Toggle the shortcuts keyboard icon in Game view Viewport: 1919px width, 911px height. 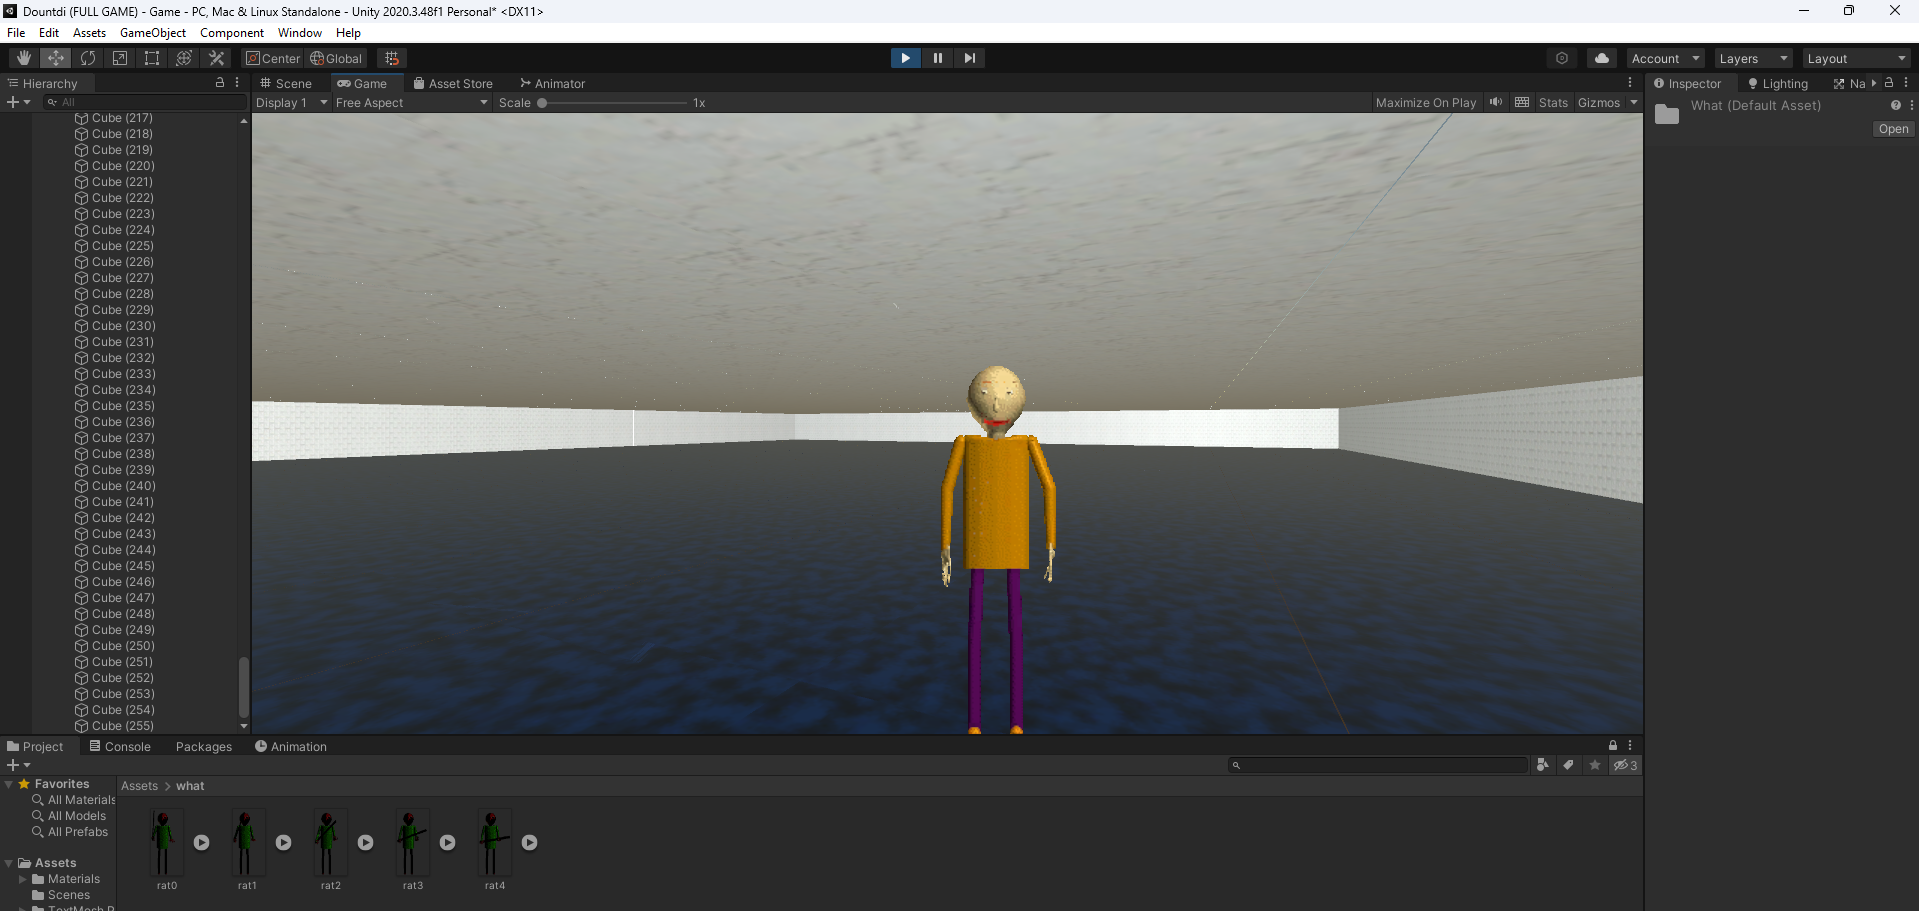[1522, 102]
